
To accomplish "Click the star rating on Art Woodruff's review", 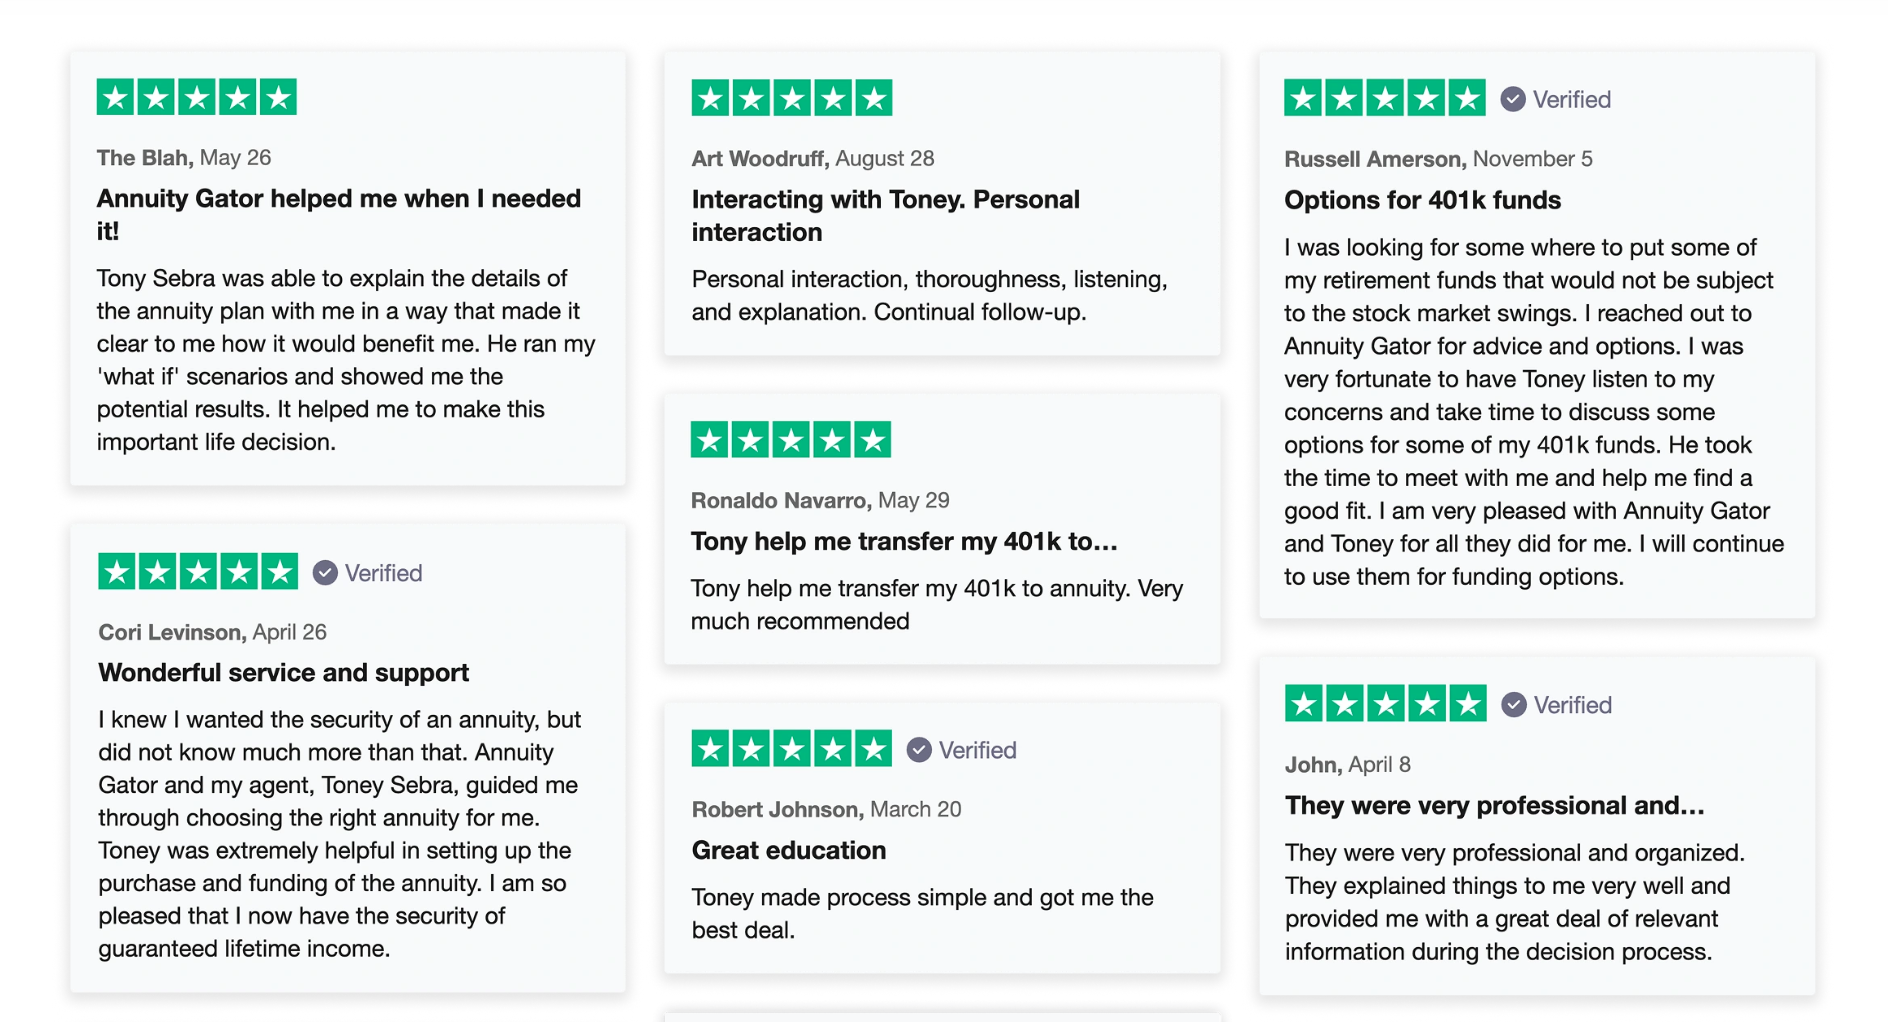I will [x=792, y=98].
